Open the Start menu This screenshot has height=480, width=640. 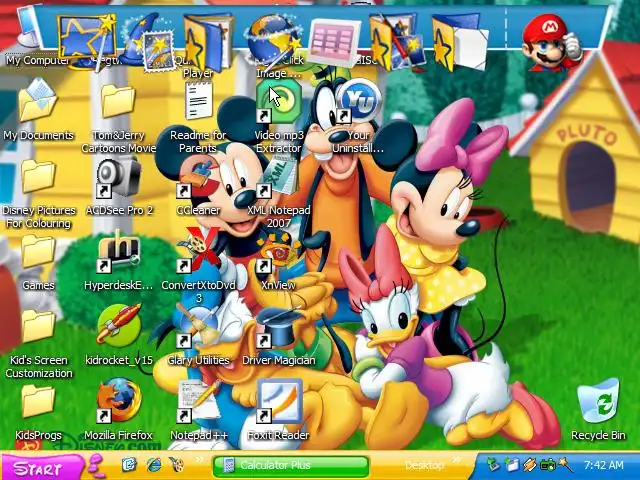pyautogui.click(x=41, y=467)
